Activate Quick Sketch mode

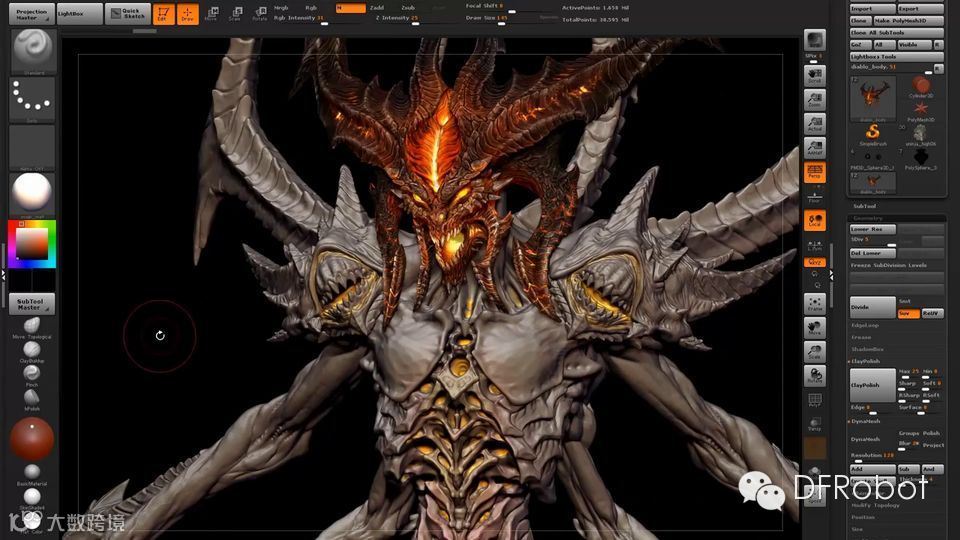pos(127,14)
